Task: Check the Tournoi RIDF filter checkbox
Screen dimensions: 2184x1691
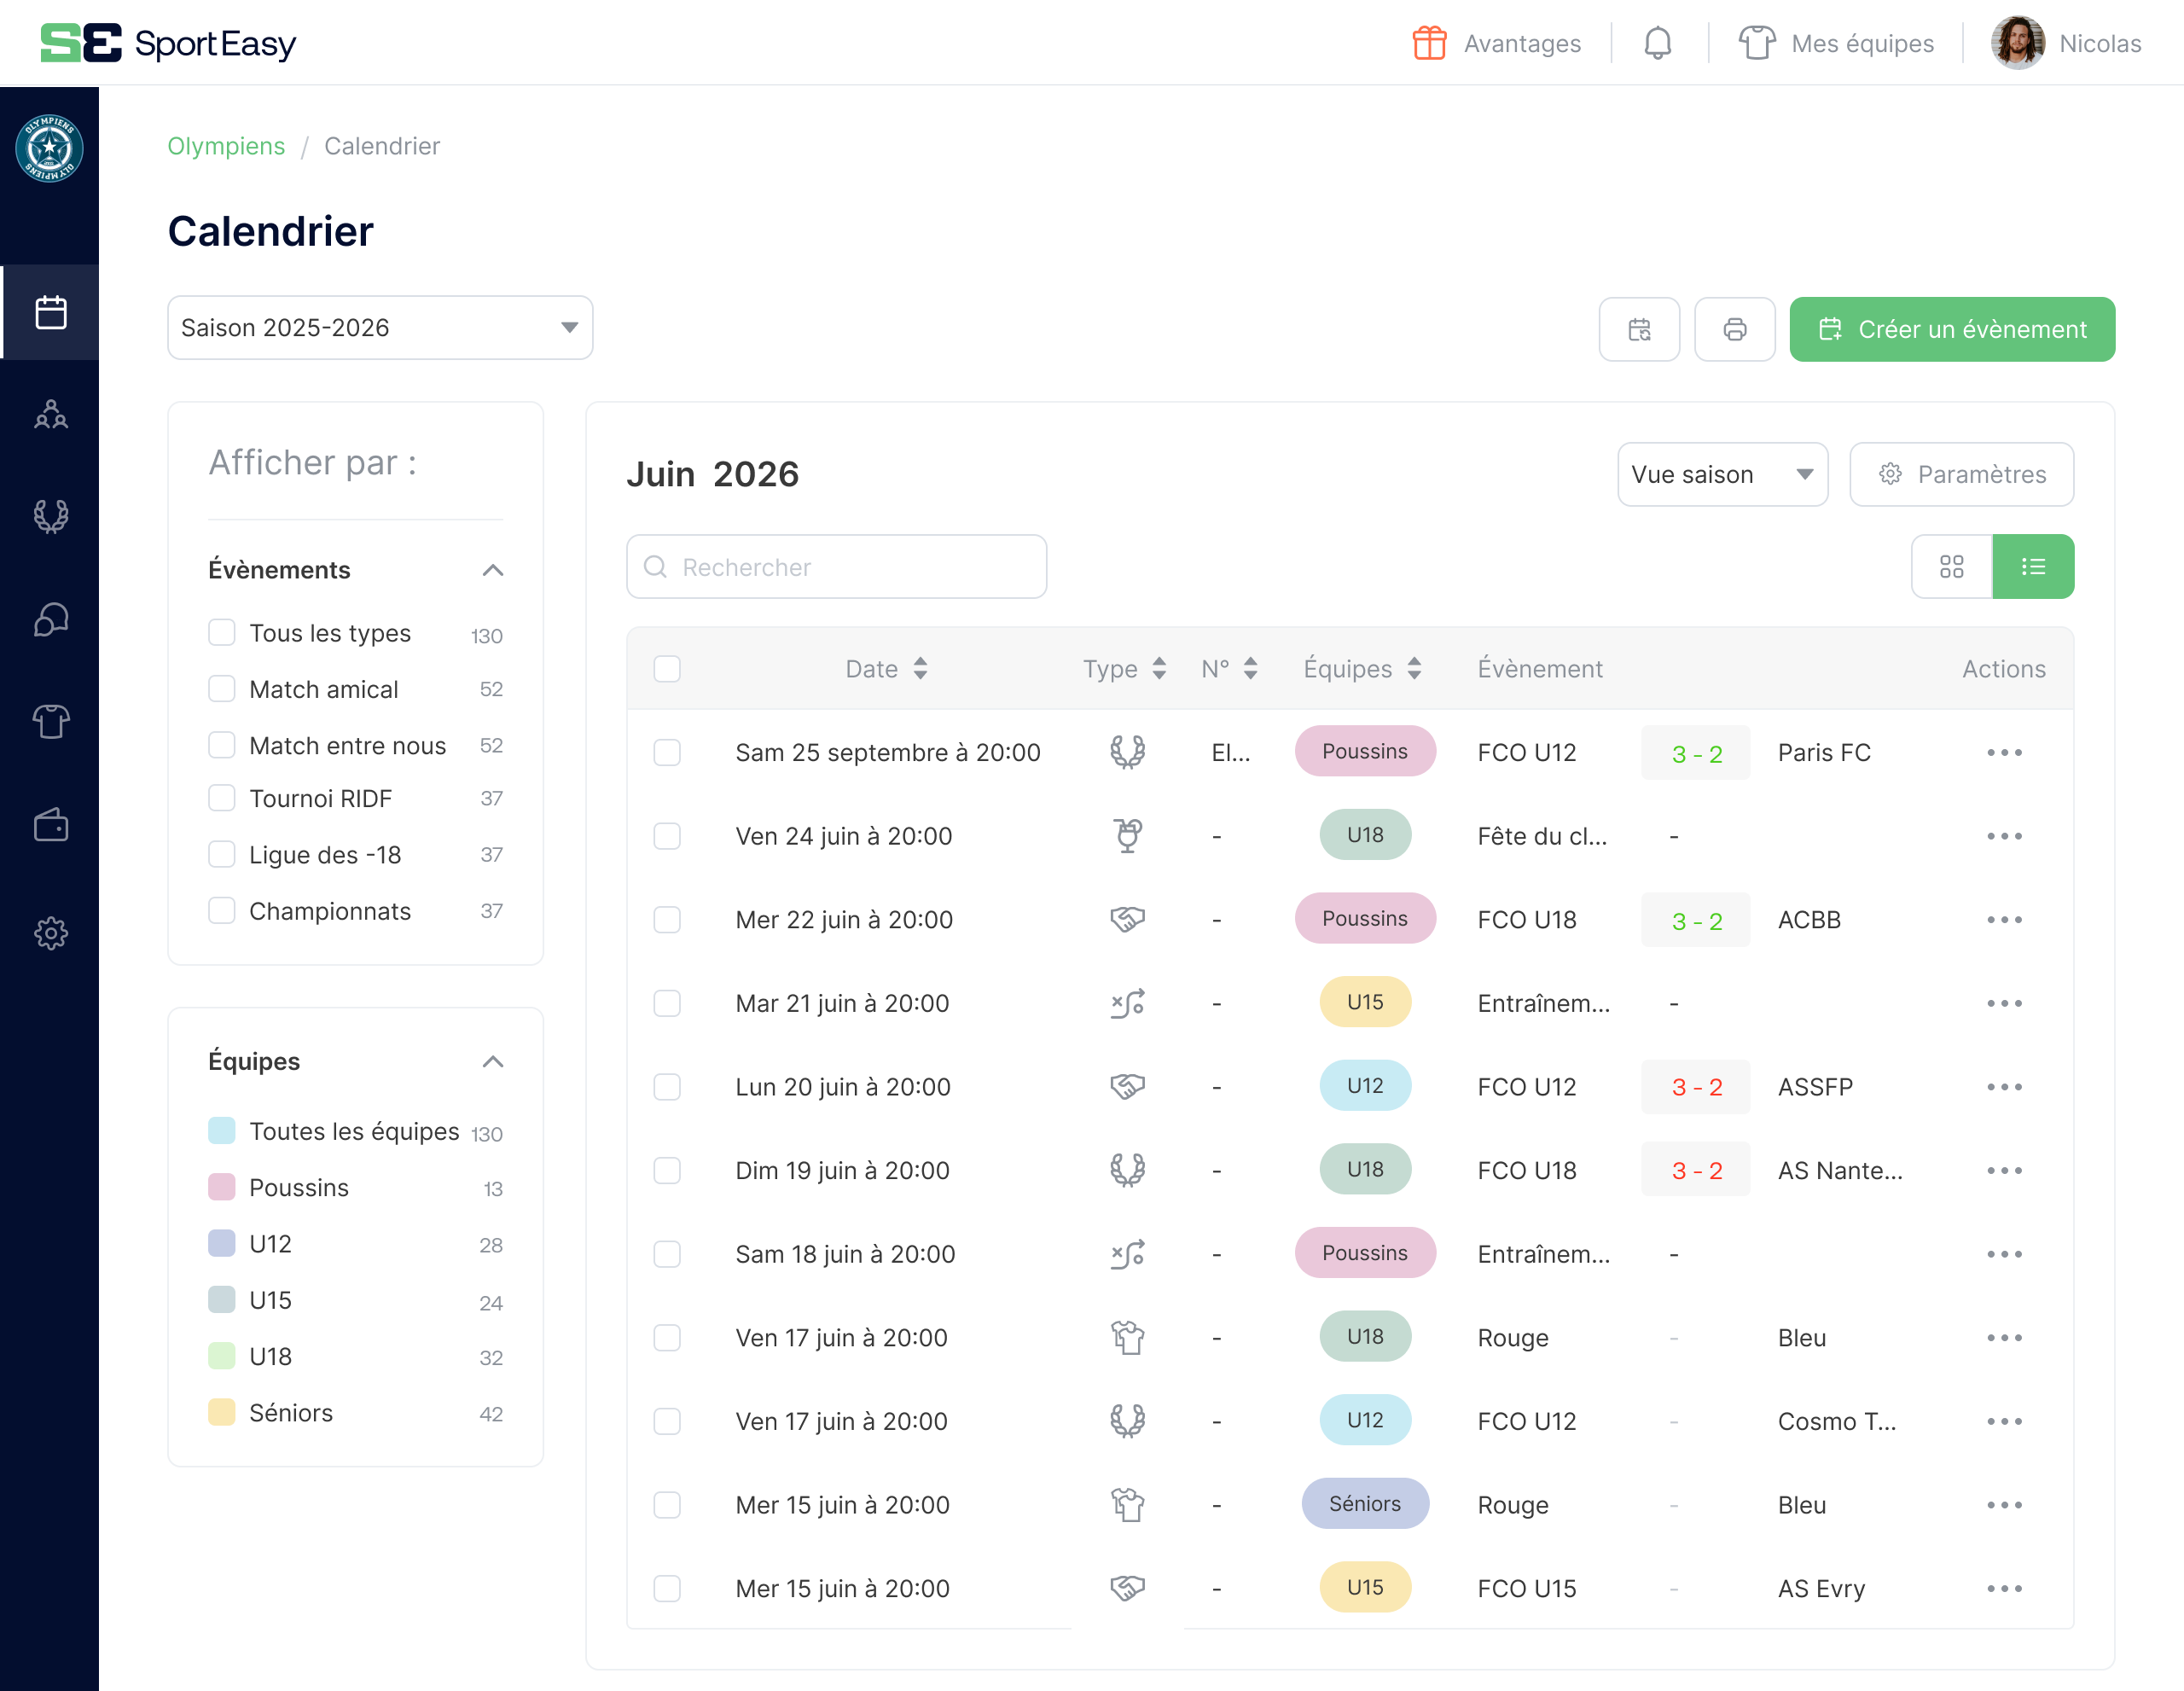Action: pos(222,798)
